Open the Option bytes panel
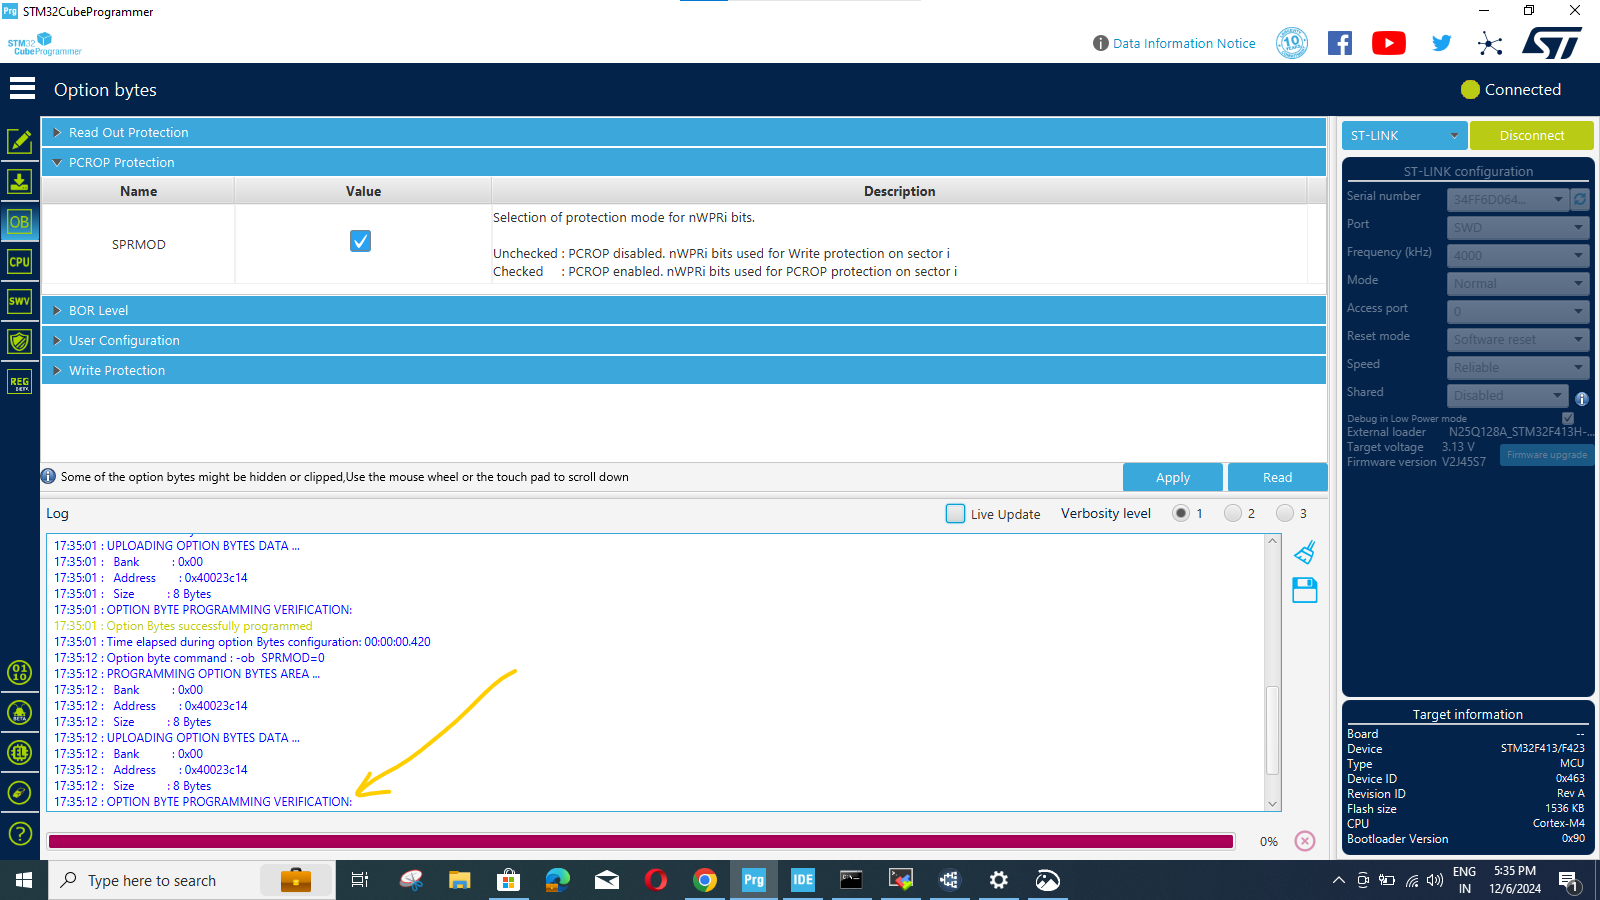This screenshot has height=900, width=1600. click(19, 222)
